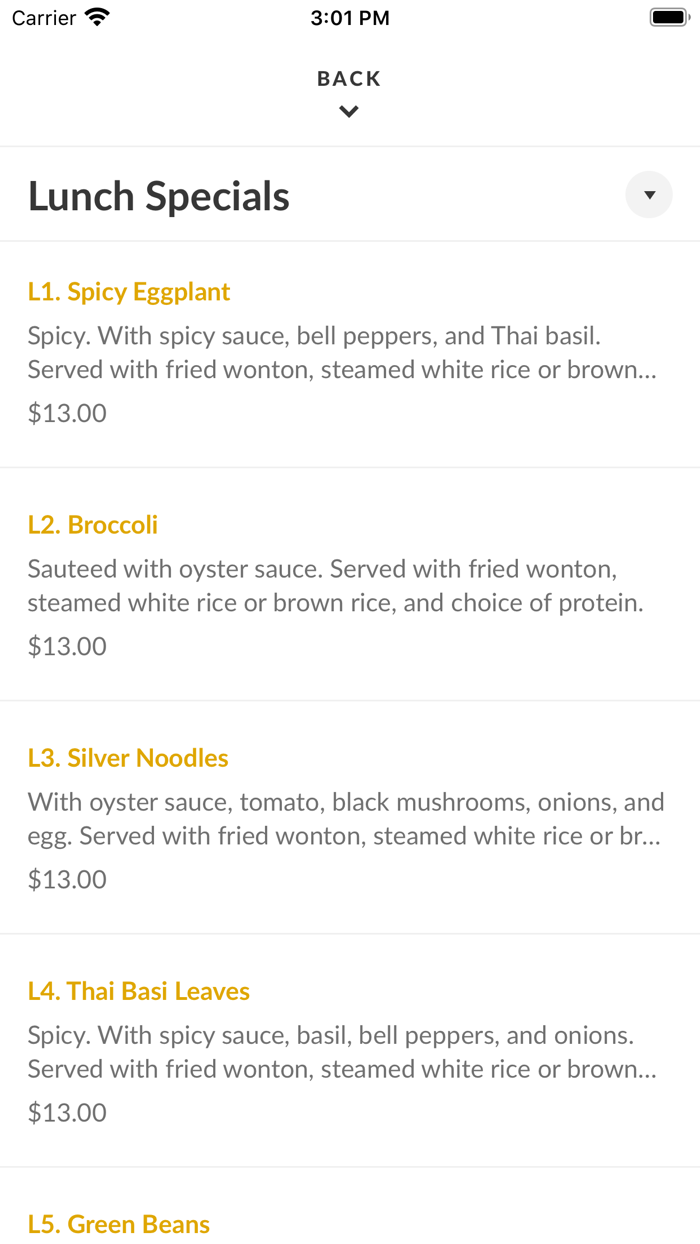The image size is (700, 1244).
Task: Collapse the Lunch Specials section via circular arrow
Action: pyautogui.click(x=649, y=194)
